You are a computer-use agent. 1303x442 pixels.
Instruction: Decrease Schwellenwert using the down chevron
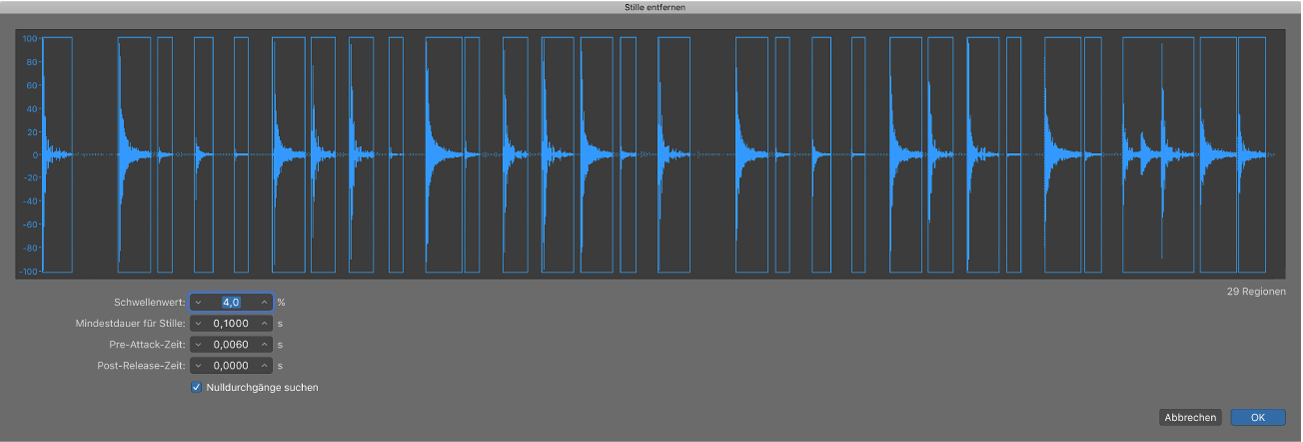click(x=198, y=302)
